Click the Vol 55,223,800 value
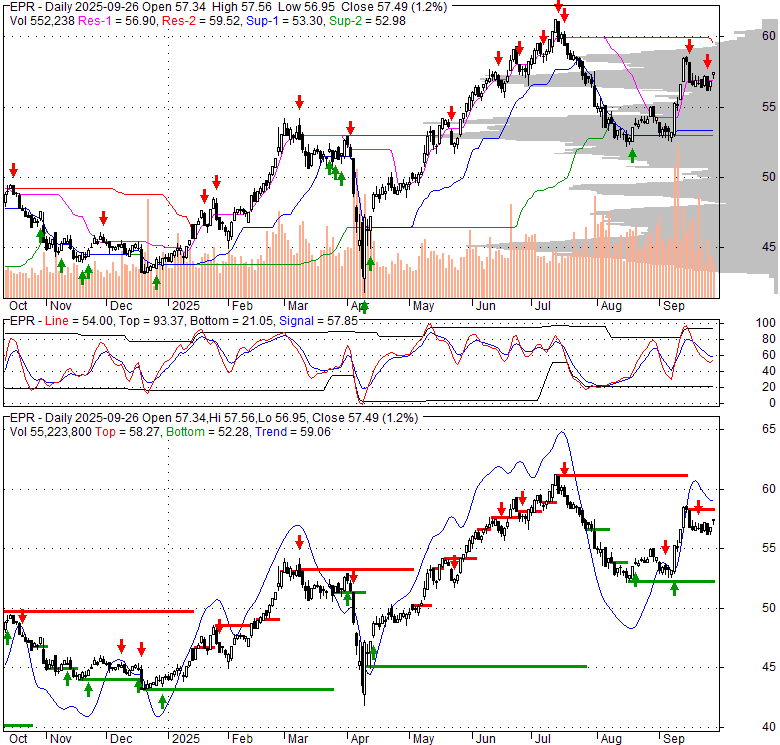Screen dimensions: 780x745 point(51,432)
